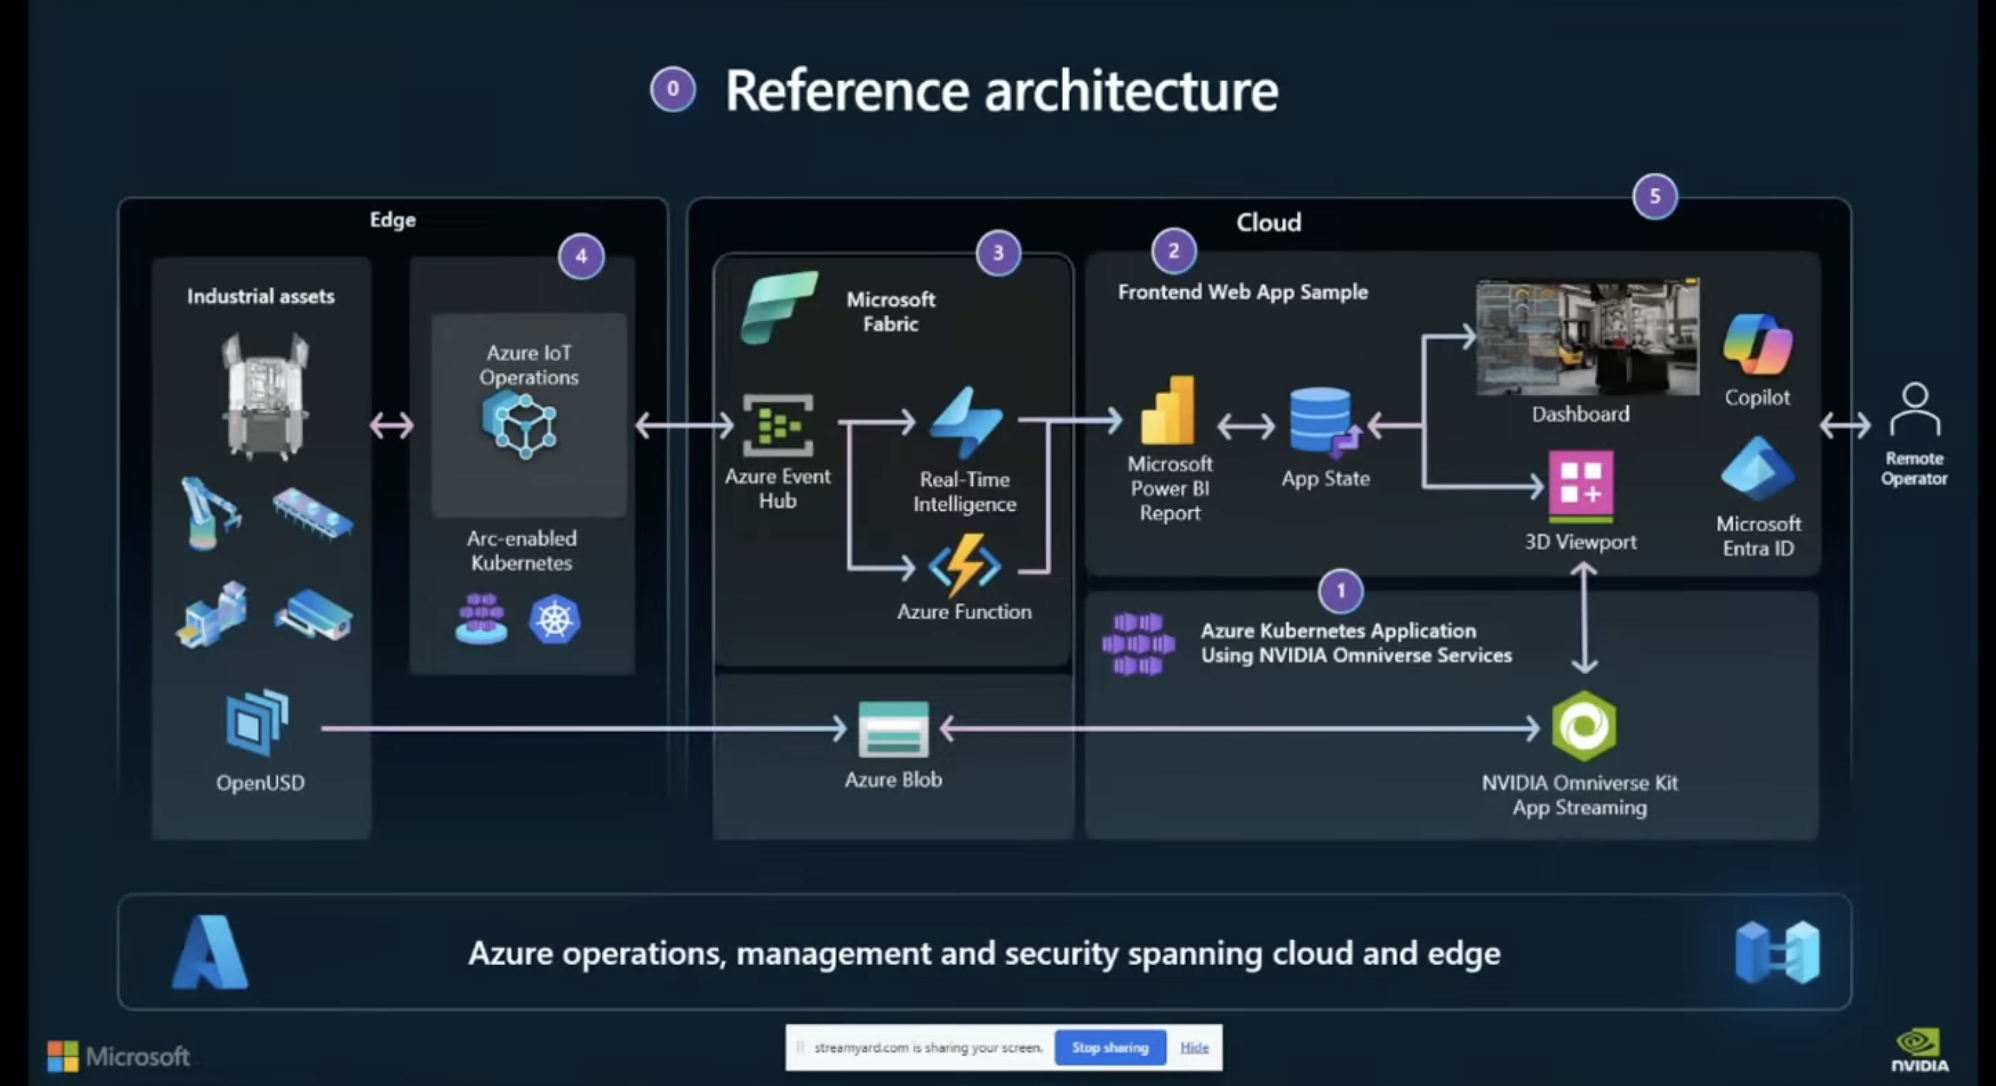Click the 'Edge' section heading

click(x=392, y=219)
